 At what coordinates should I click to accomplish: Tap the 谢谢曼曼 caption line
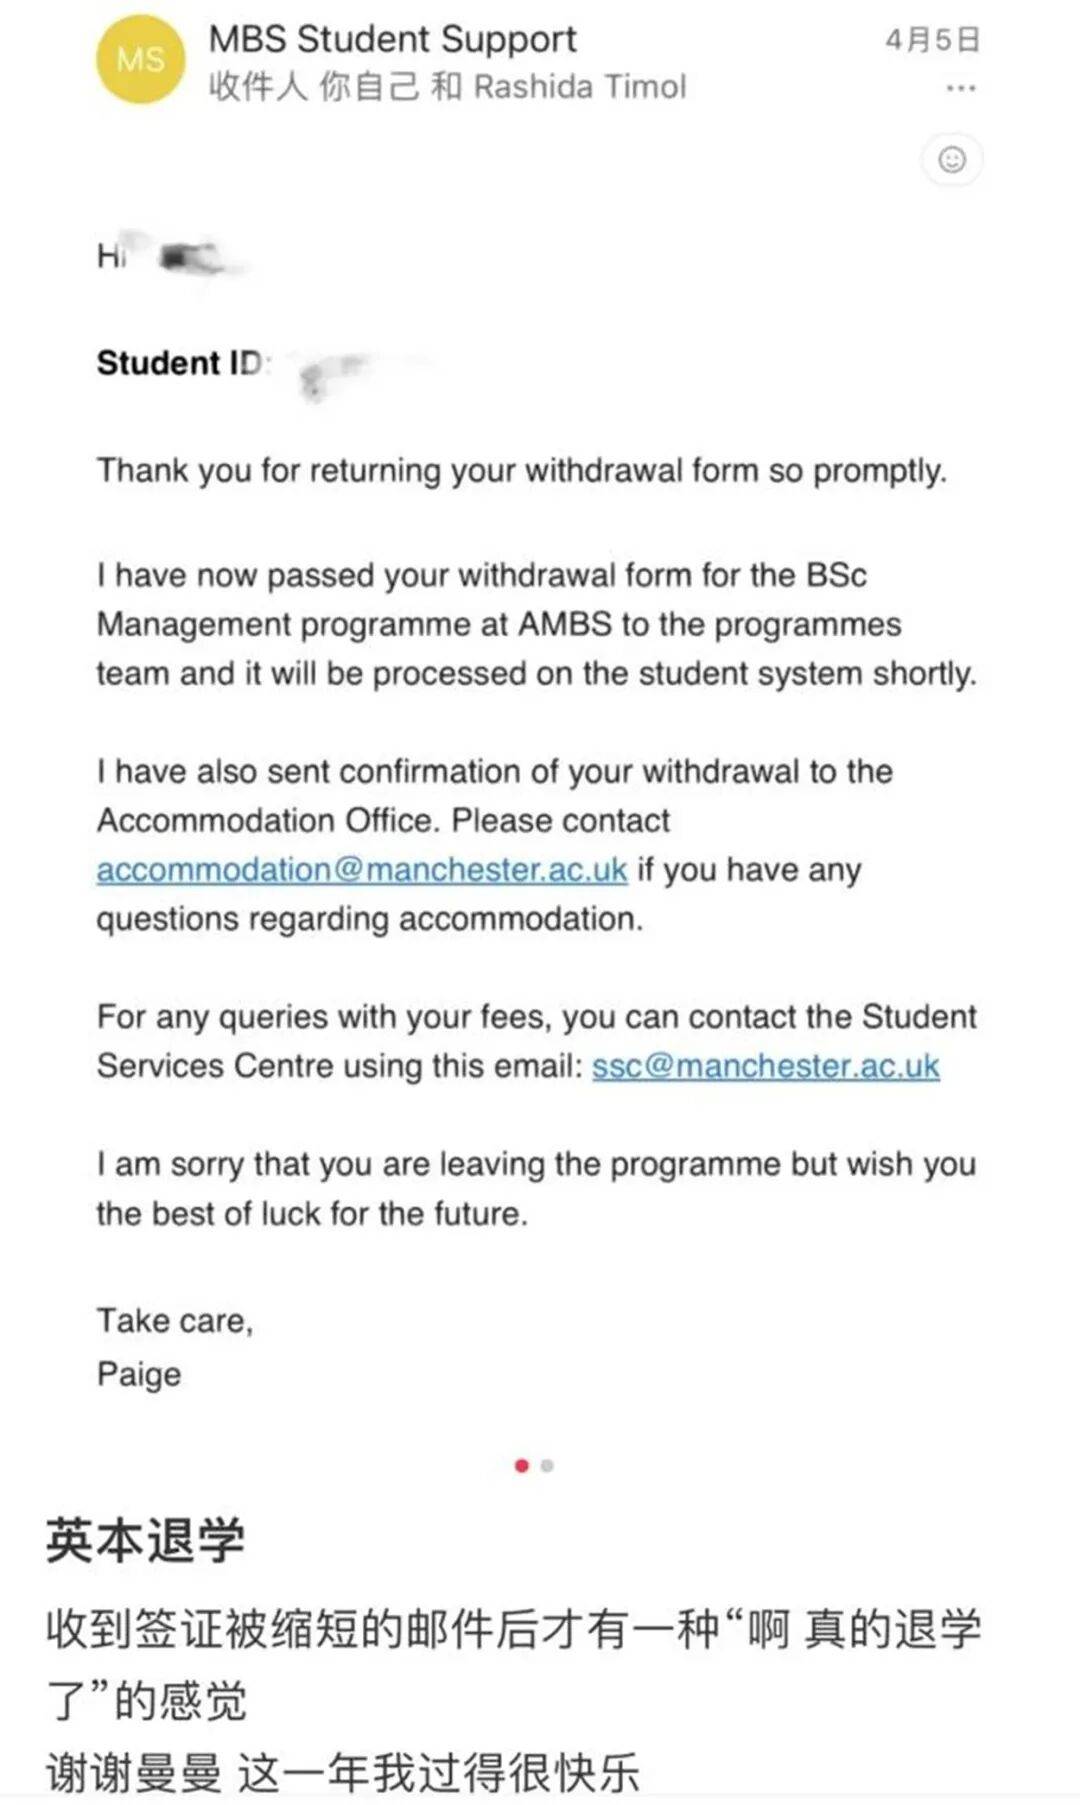342,1774
